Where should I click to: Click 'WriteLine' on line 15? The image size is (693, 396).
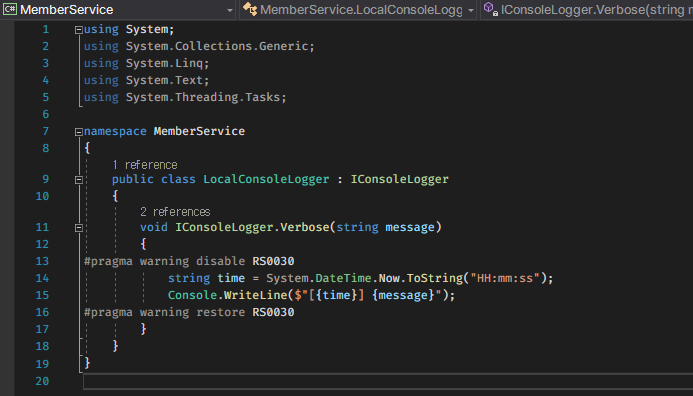tap(255, 295)
